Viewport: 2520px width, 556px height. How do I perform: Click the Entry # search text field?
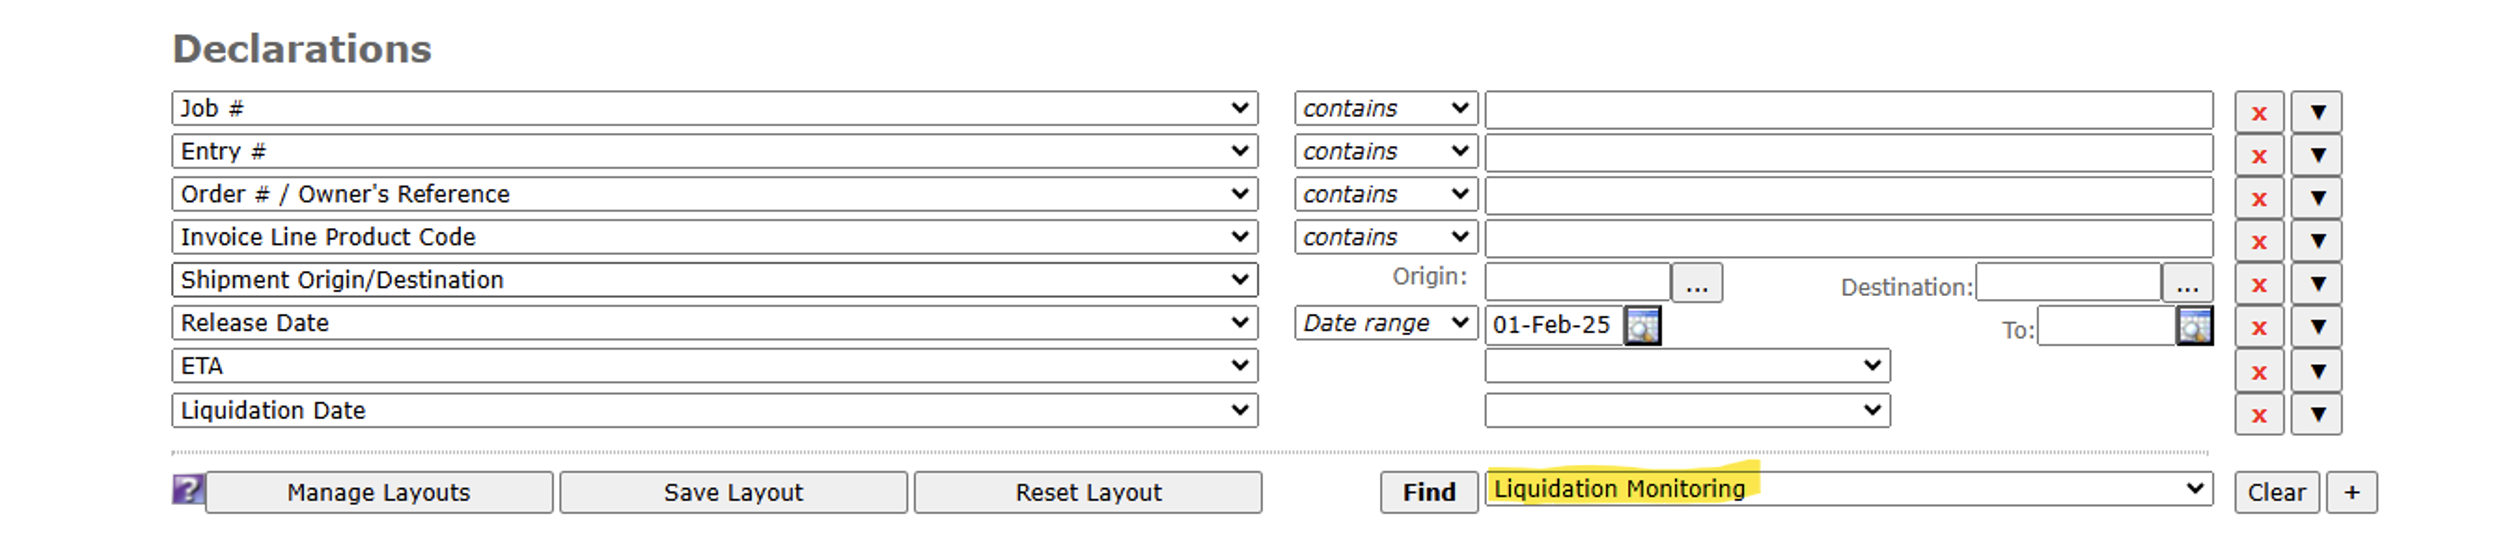tap(1847, 153)
